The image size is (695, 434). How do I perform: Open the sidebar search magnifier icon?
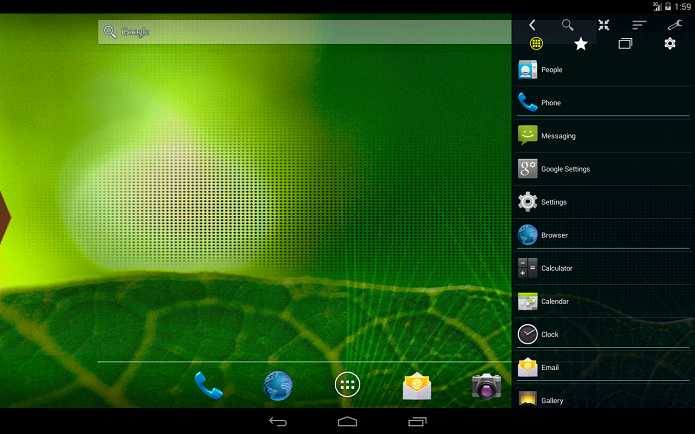pyautogui.click(x=567, y=25)
